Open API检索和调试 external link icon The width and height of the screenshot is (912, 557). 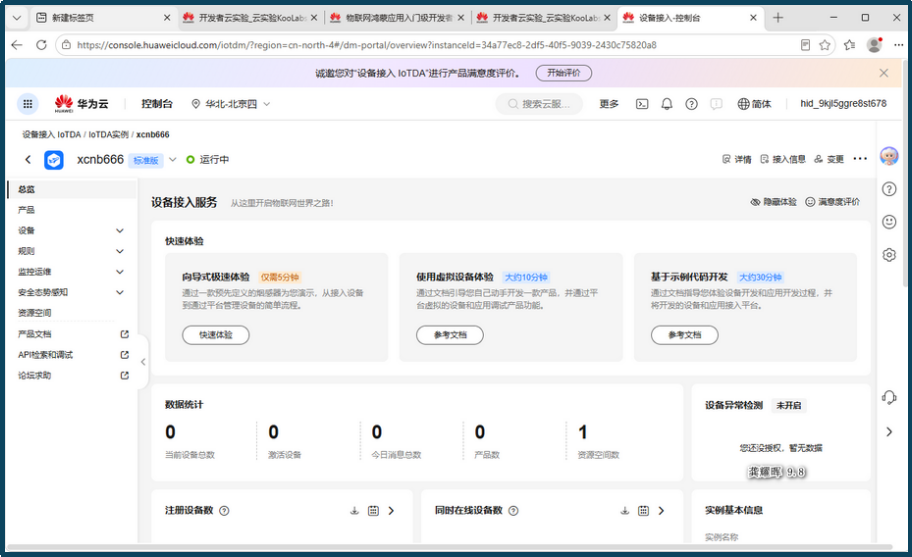[124, 355]
